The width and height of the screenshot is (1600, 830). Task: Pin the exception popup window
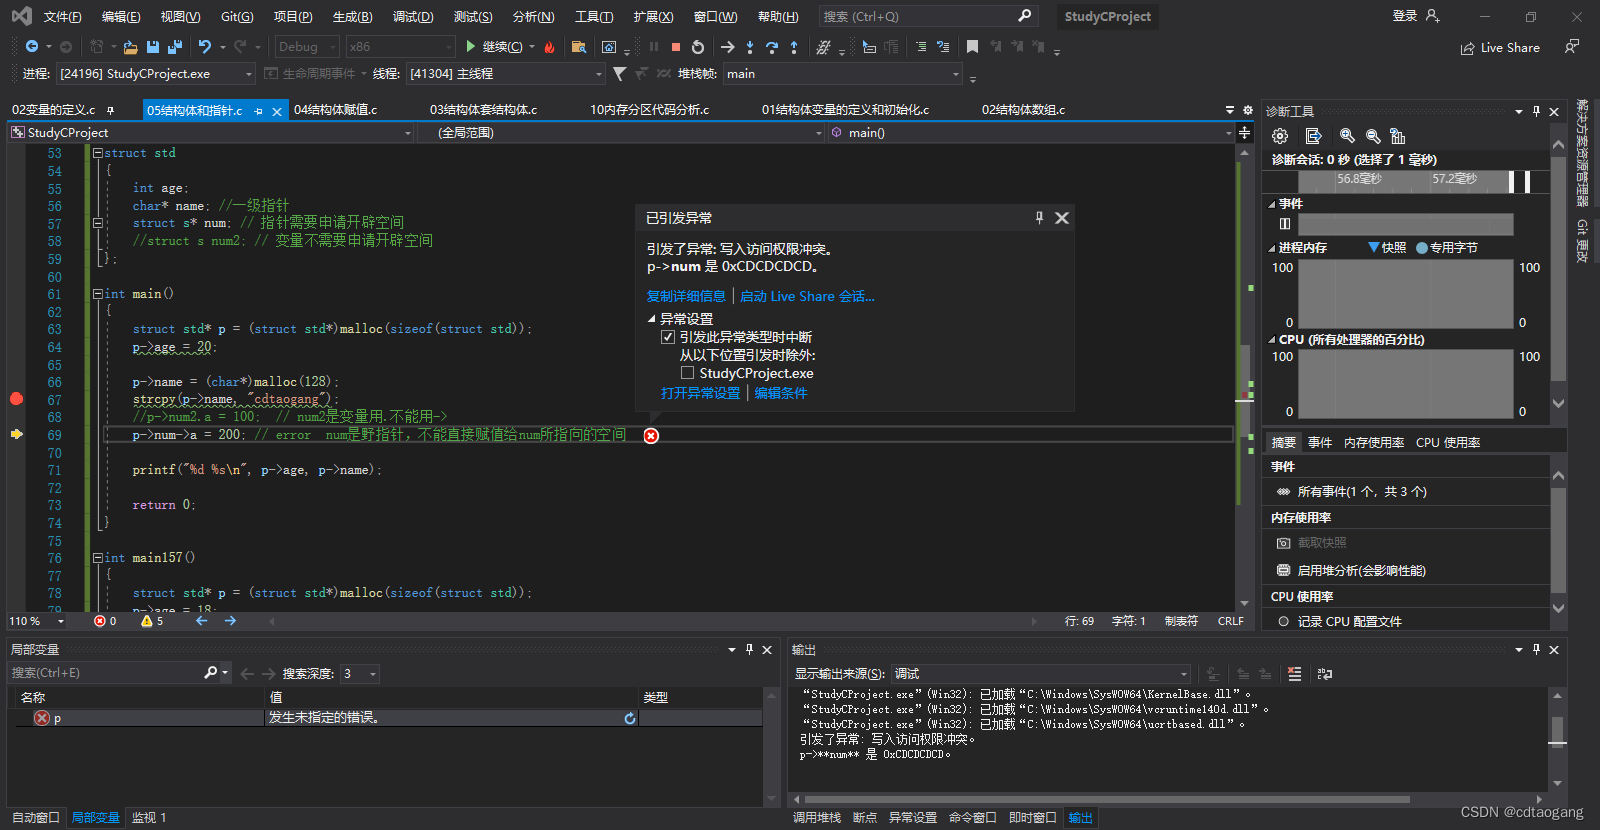click(1040, 218)
